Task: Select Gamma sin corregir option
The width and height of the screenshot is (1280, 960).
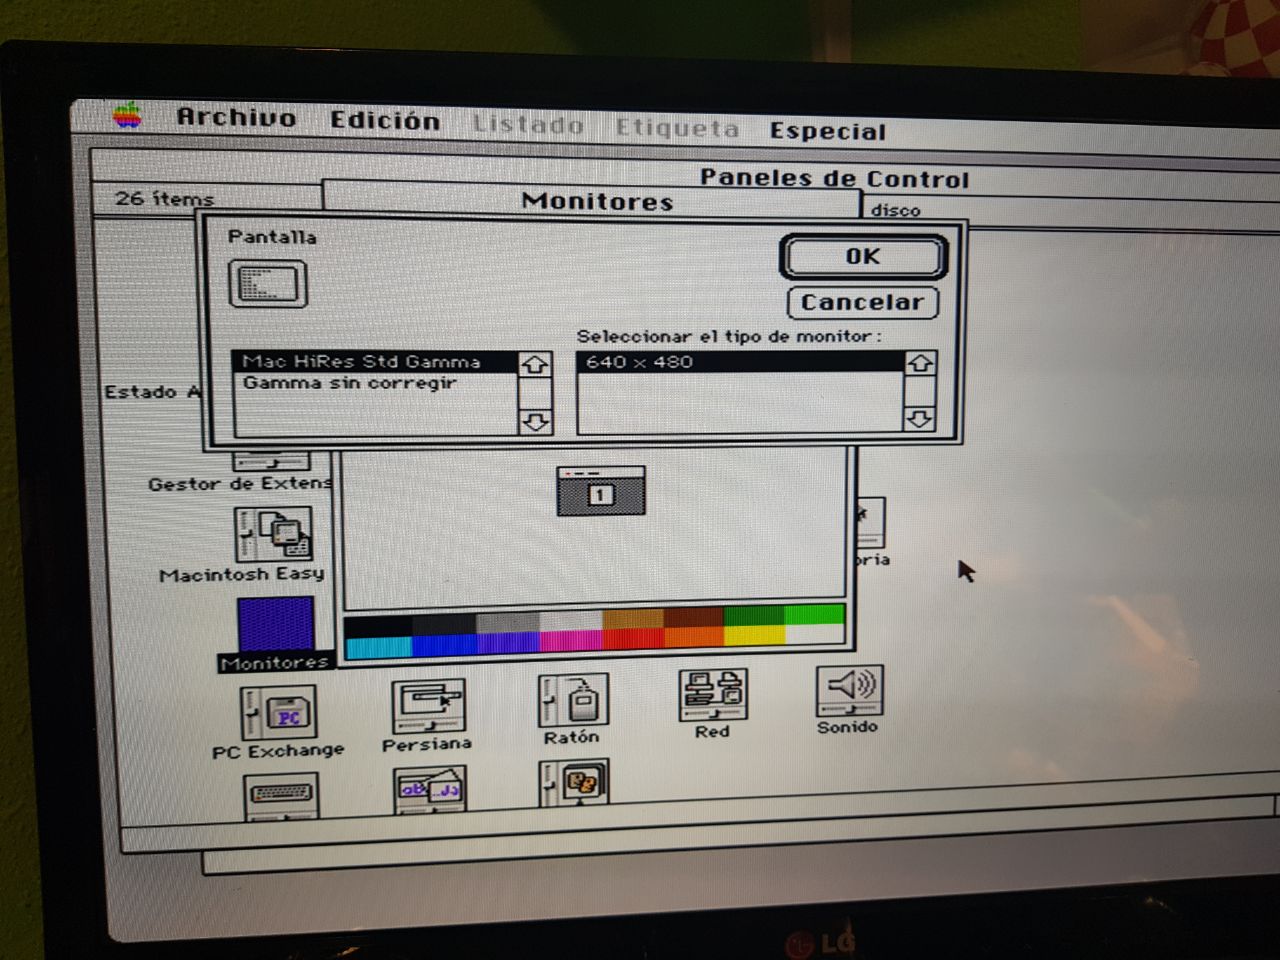Action: pos(349,383)
